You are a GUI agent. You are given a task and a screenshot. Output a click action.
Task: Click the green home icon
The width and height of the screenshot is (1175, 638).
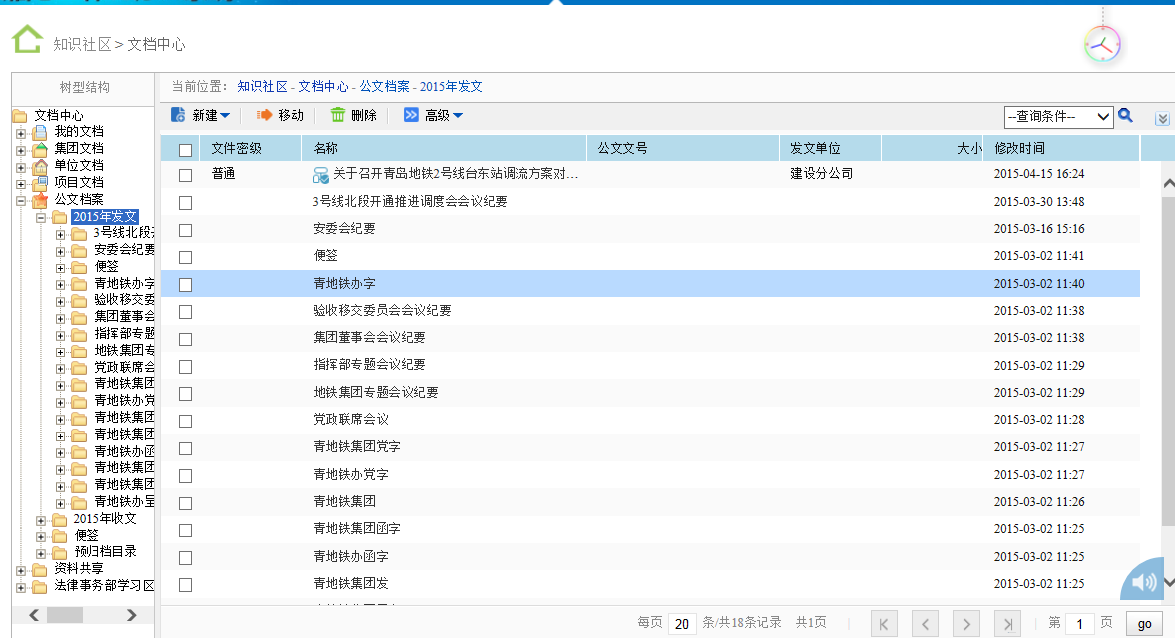pos(27,39)
